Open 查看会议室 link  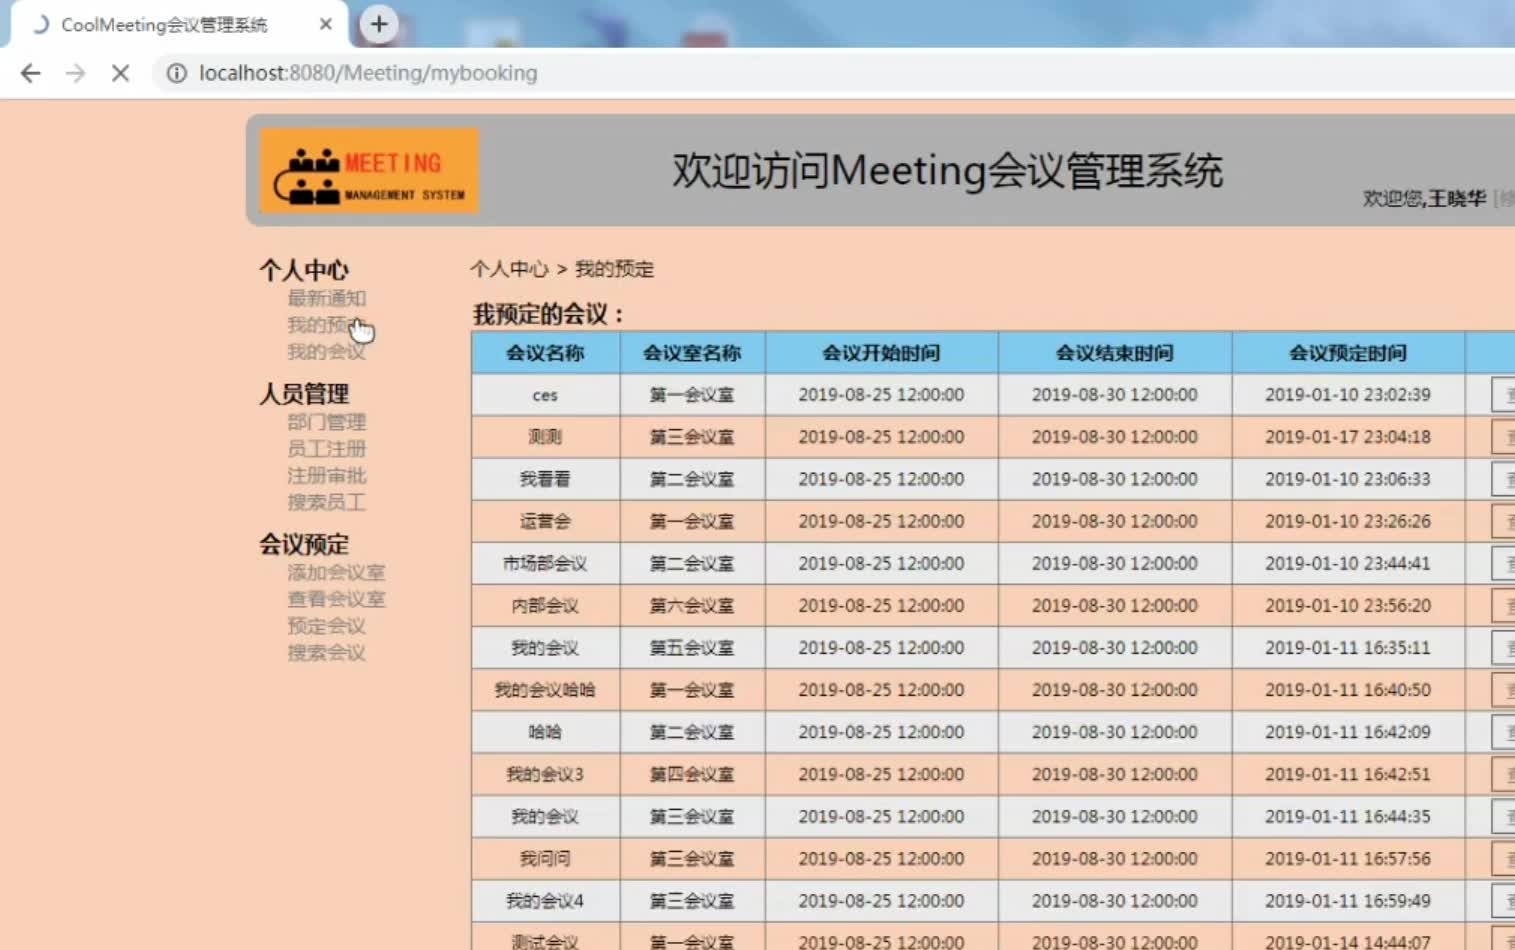coord(336,599)
